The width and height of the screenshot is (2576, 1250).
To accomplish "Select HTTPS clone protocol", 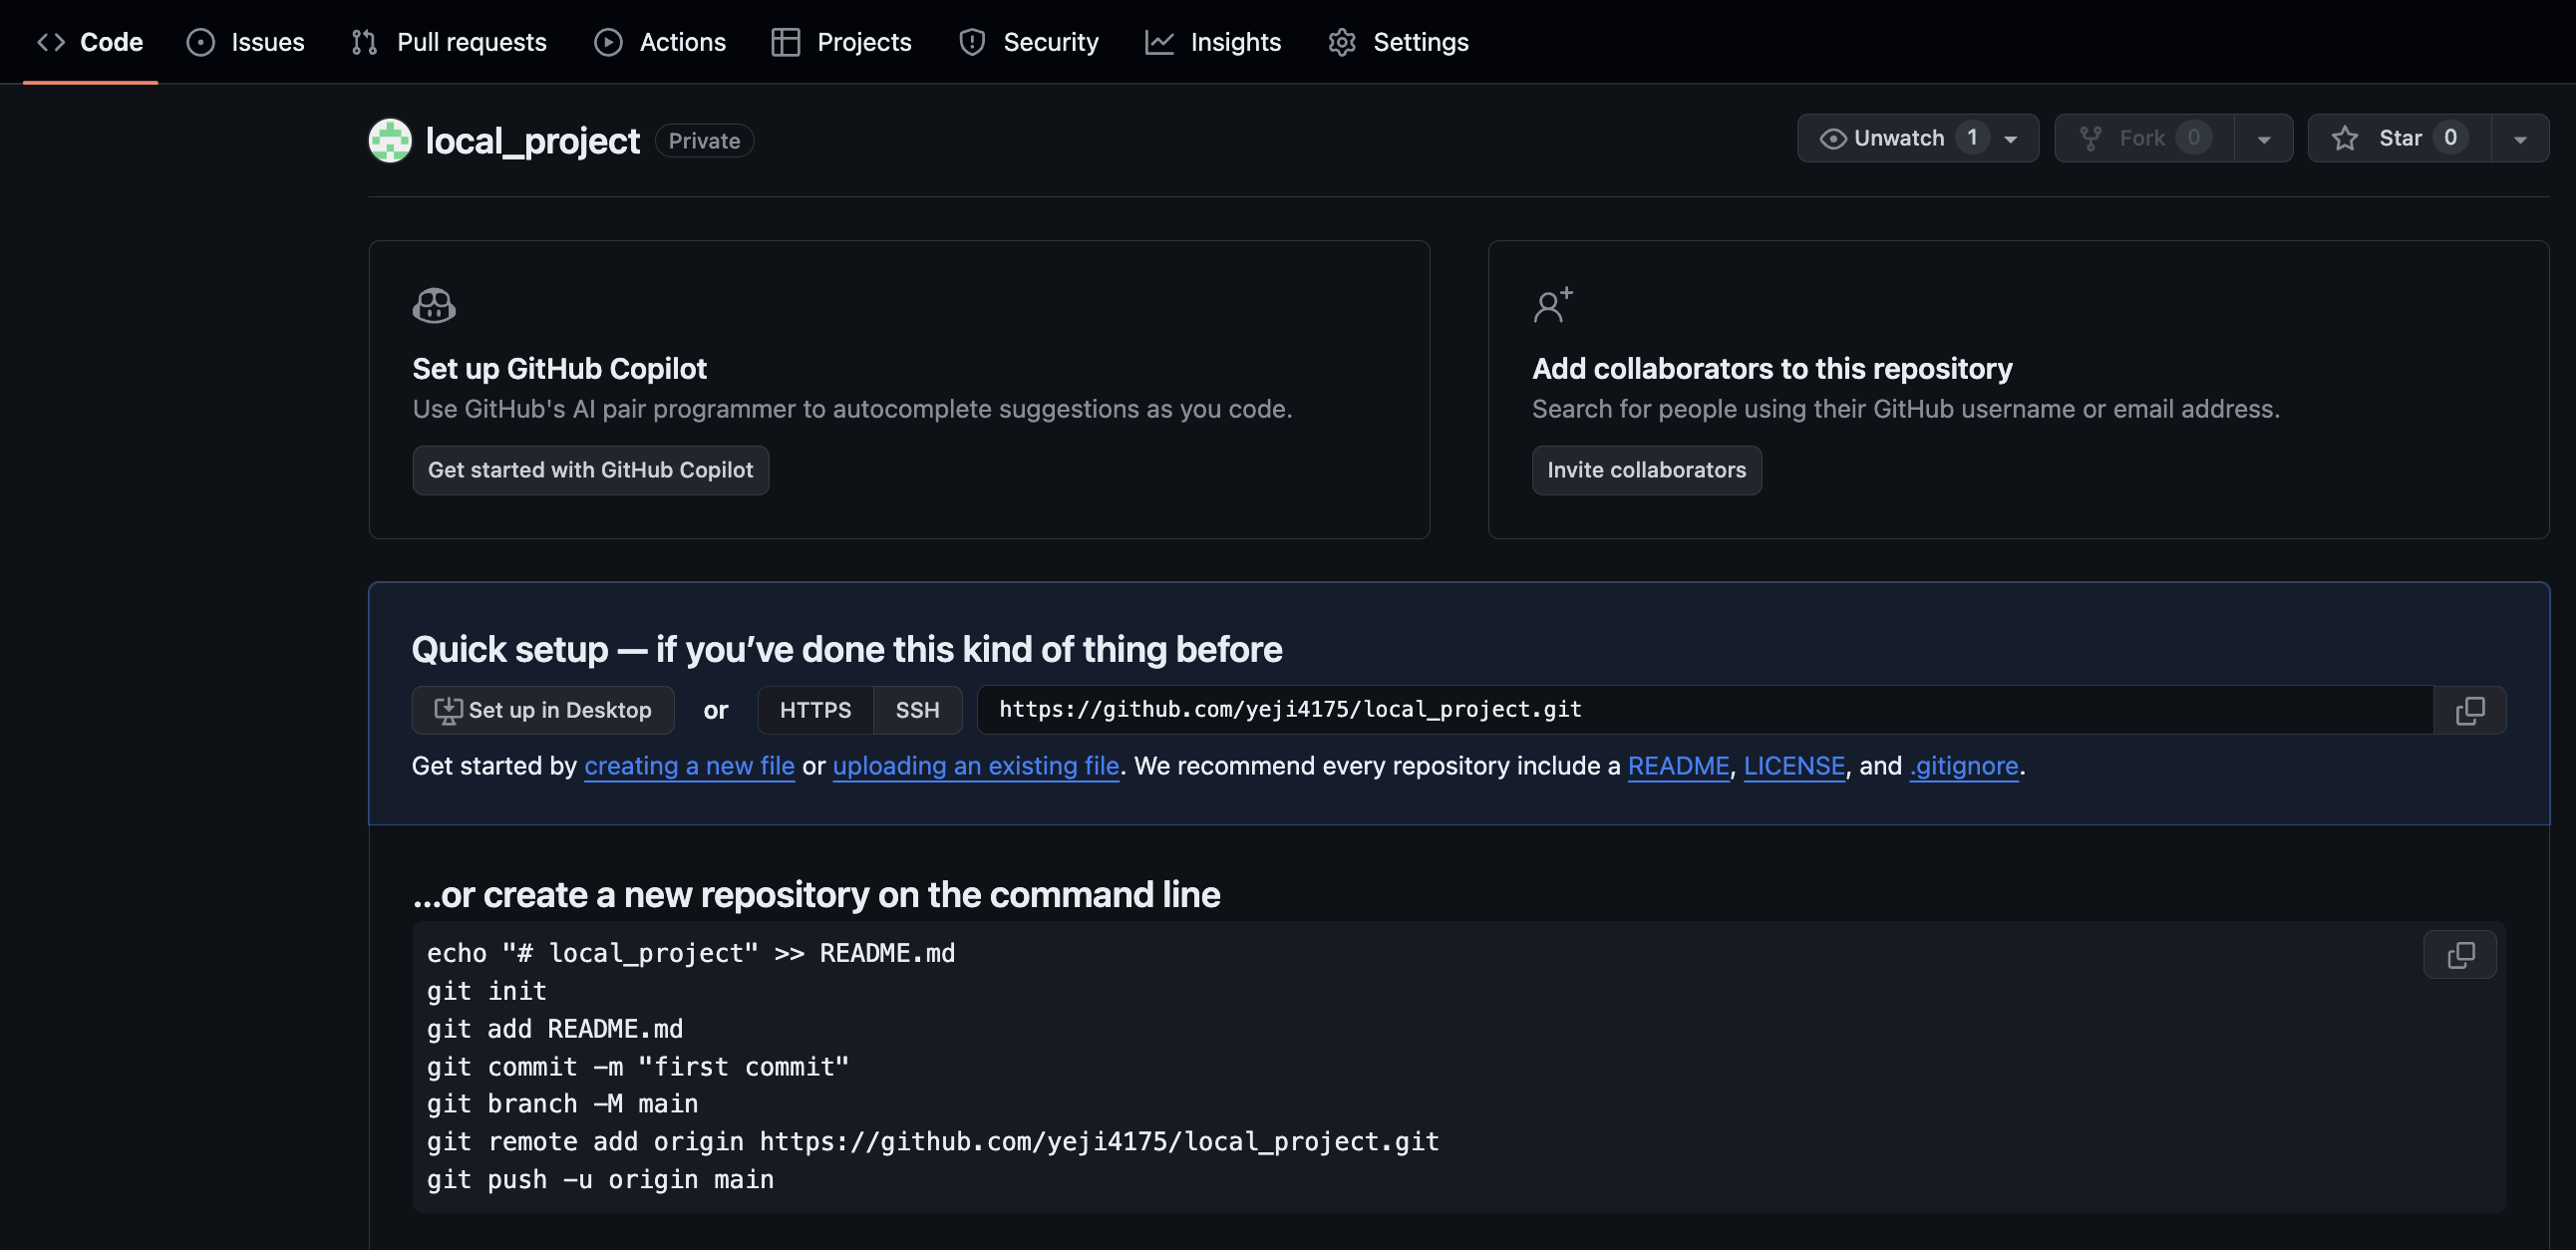I will point(815,710).
